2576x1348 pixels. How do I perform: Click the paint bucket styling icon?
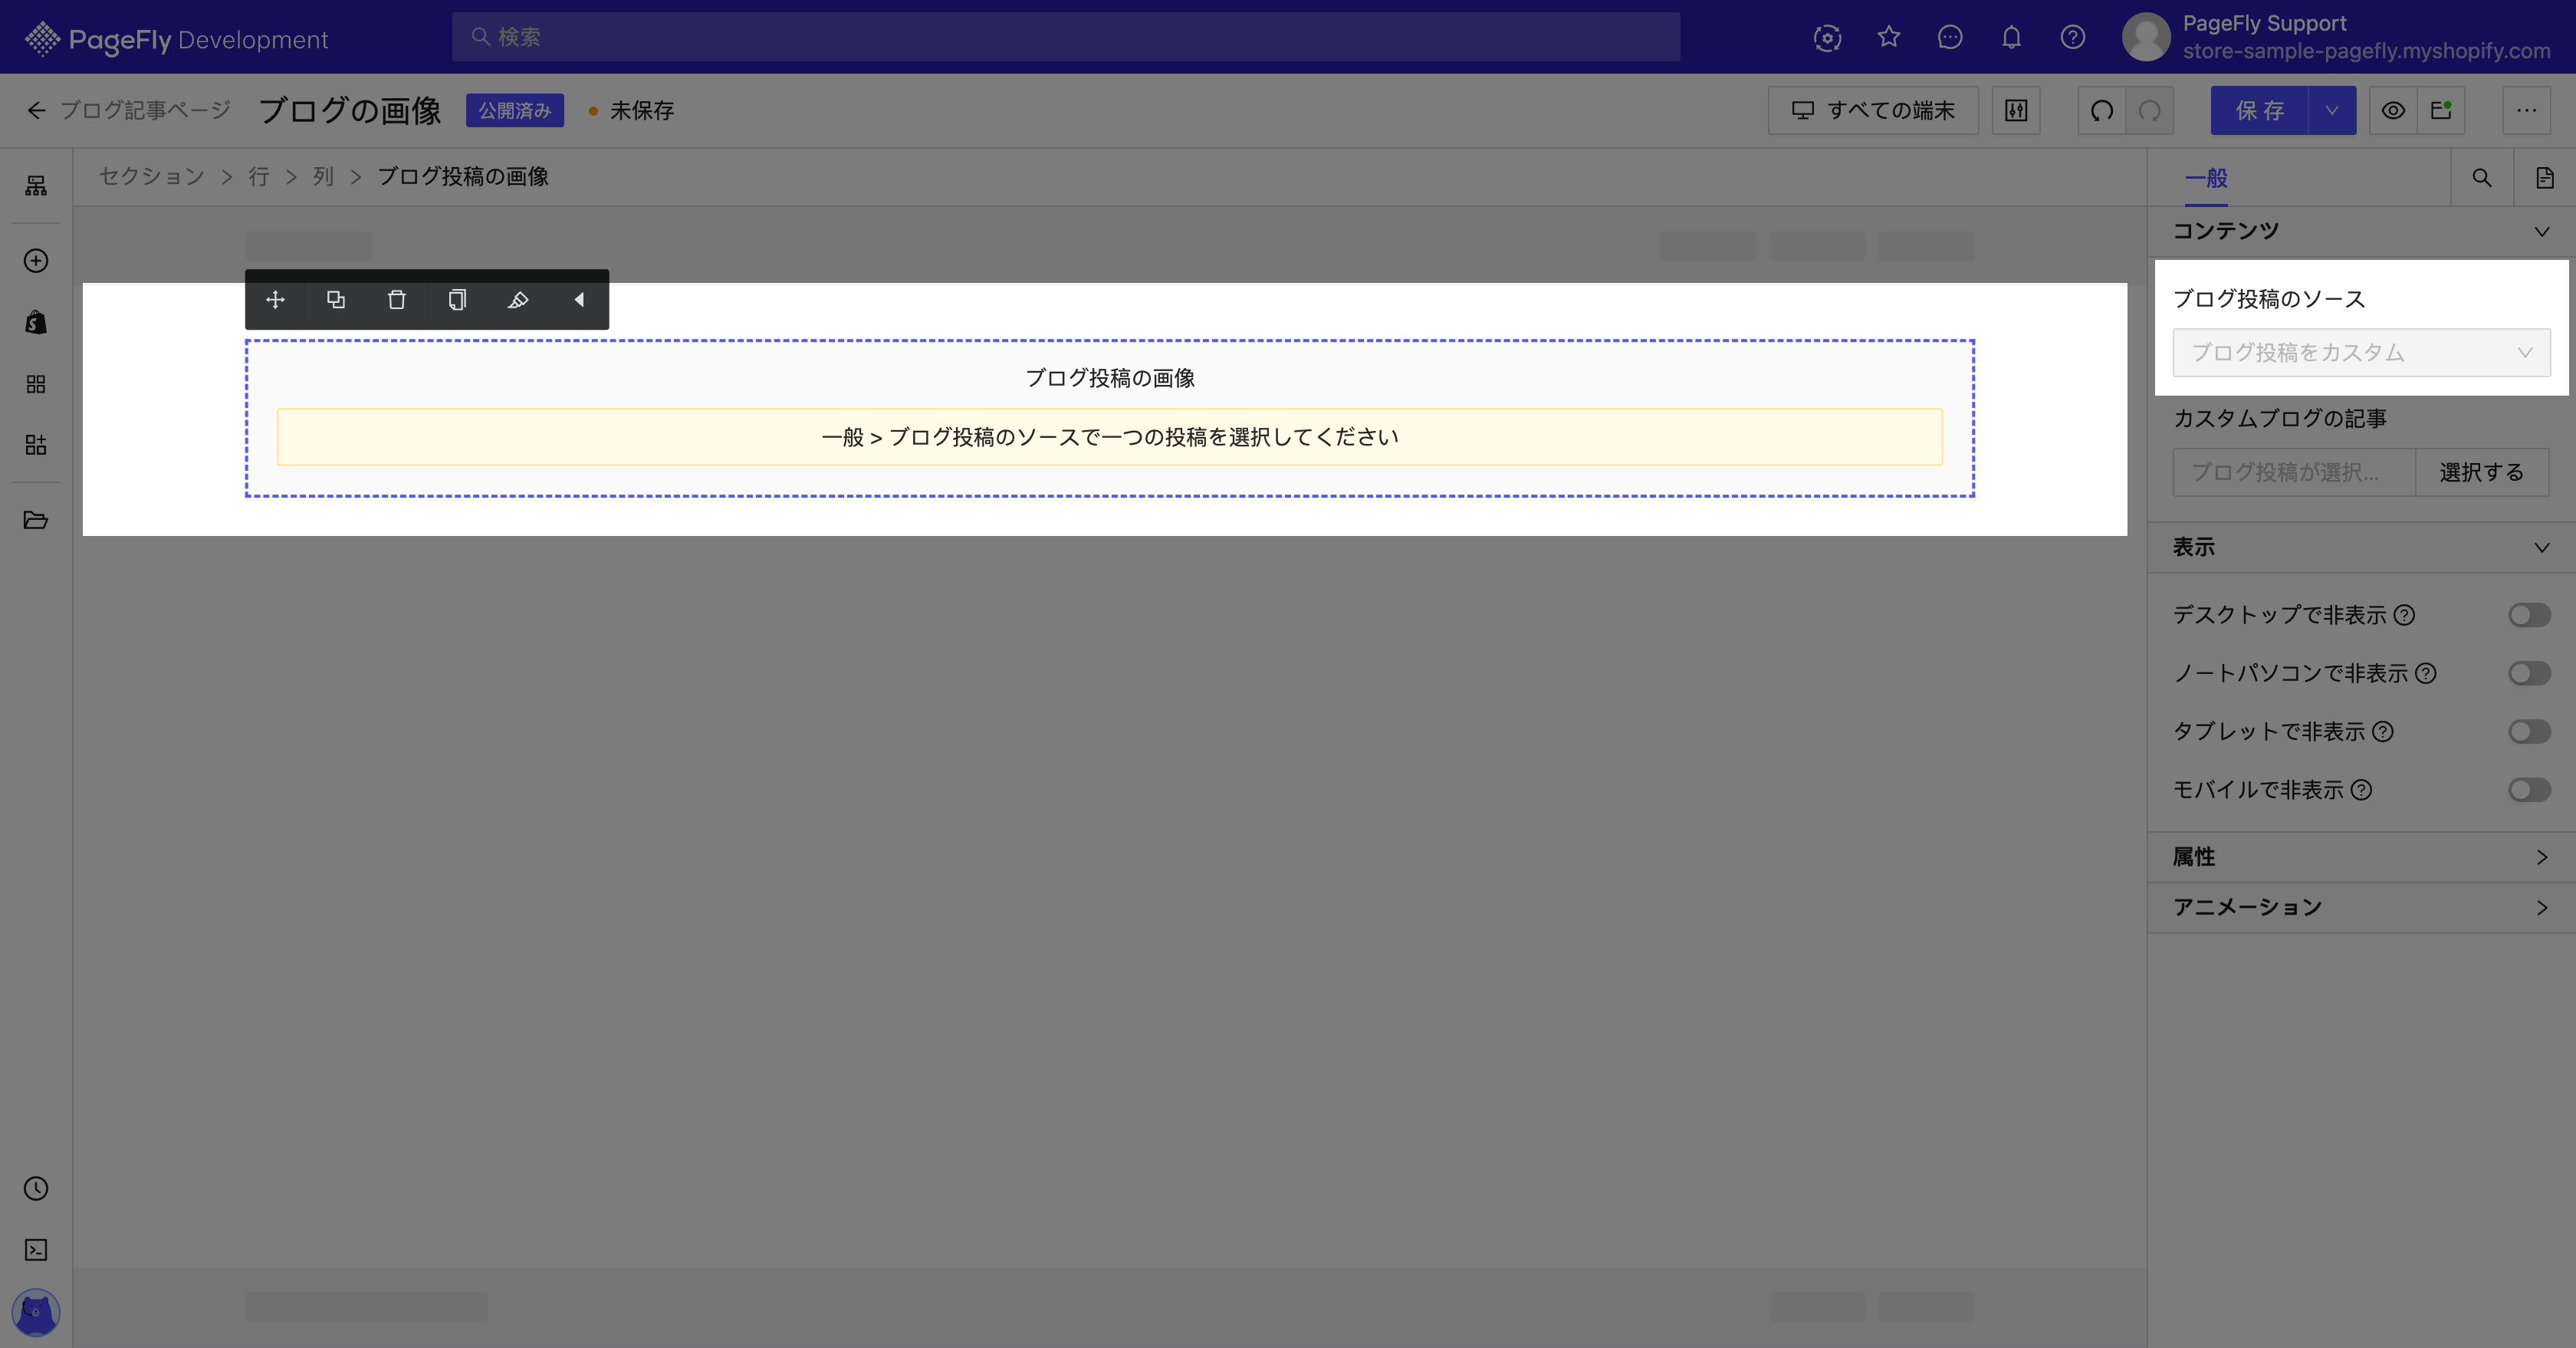[518, 300]
